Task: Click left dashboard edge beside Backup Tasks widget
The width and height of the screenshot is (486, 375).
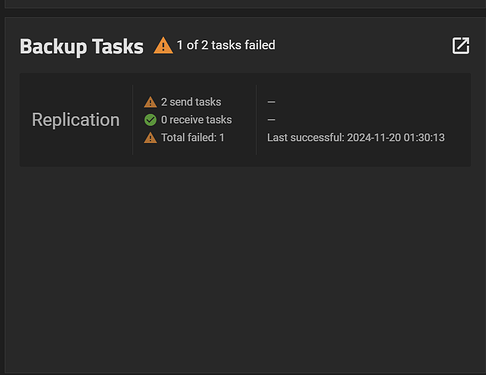Action: [2, 193]
